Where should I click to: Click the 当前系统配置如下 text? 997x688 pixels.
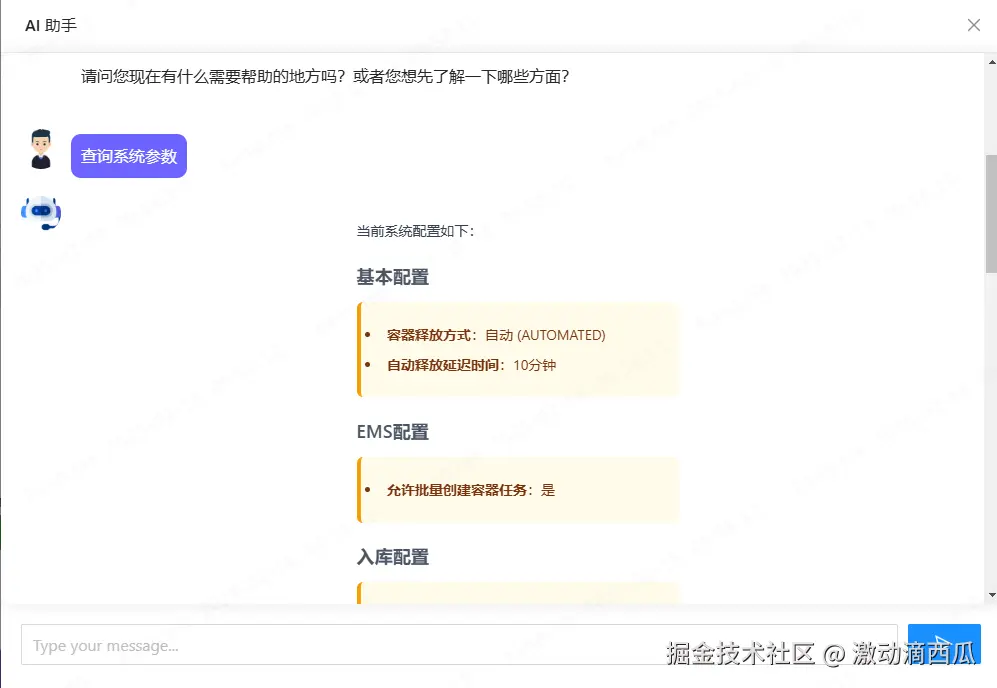415,231
